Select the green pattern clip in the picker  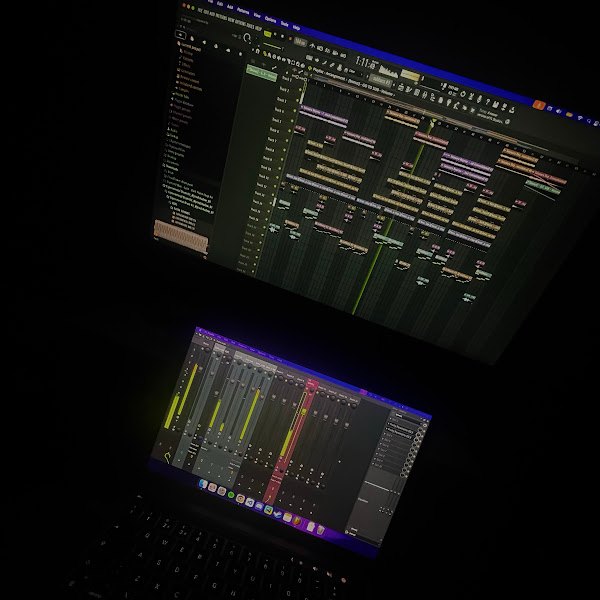pos(262,73)
